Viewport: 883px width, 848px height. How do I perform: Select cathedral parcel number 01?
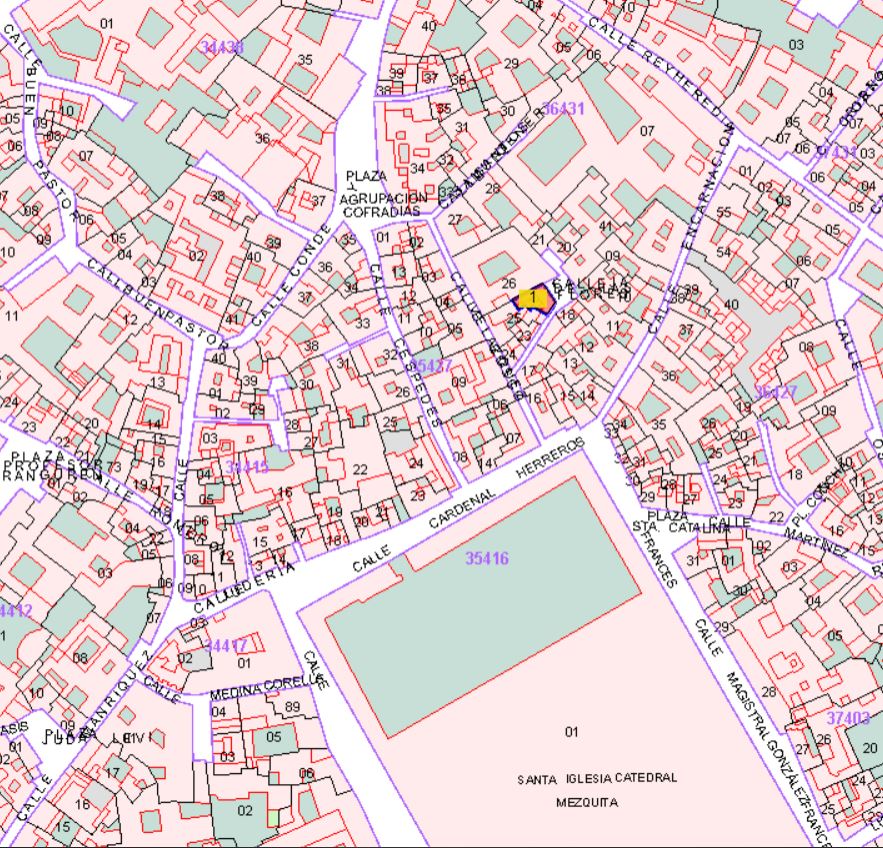coord(571,732)
